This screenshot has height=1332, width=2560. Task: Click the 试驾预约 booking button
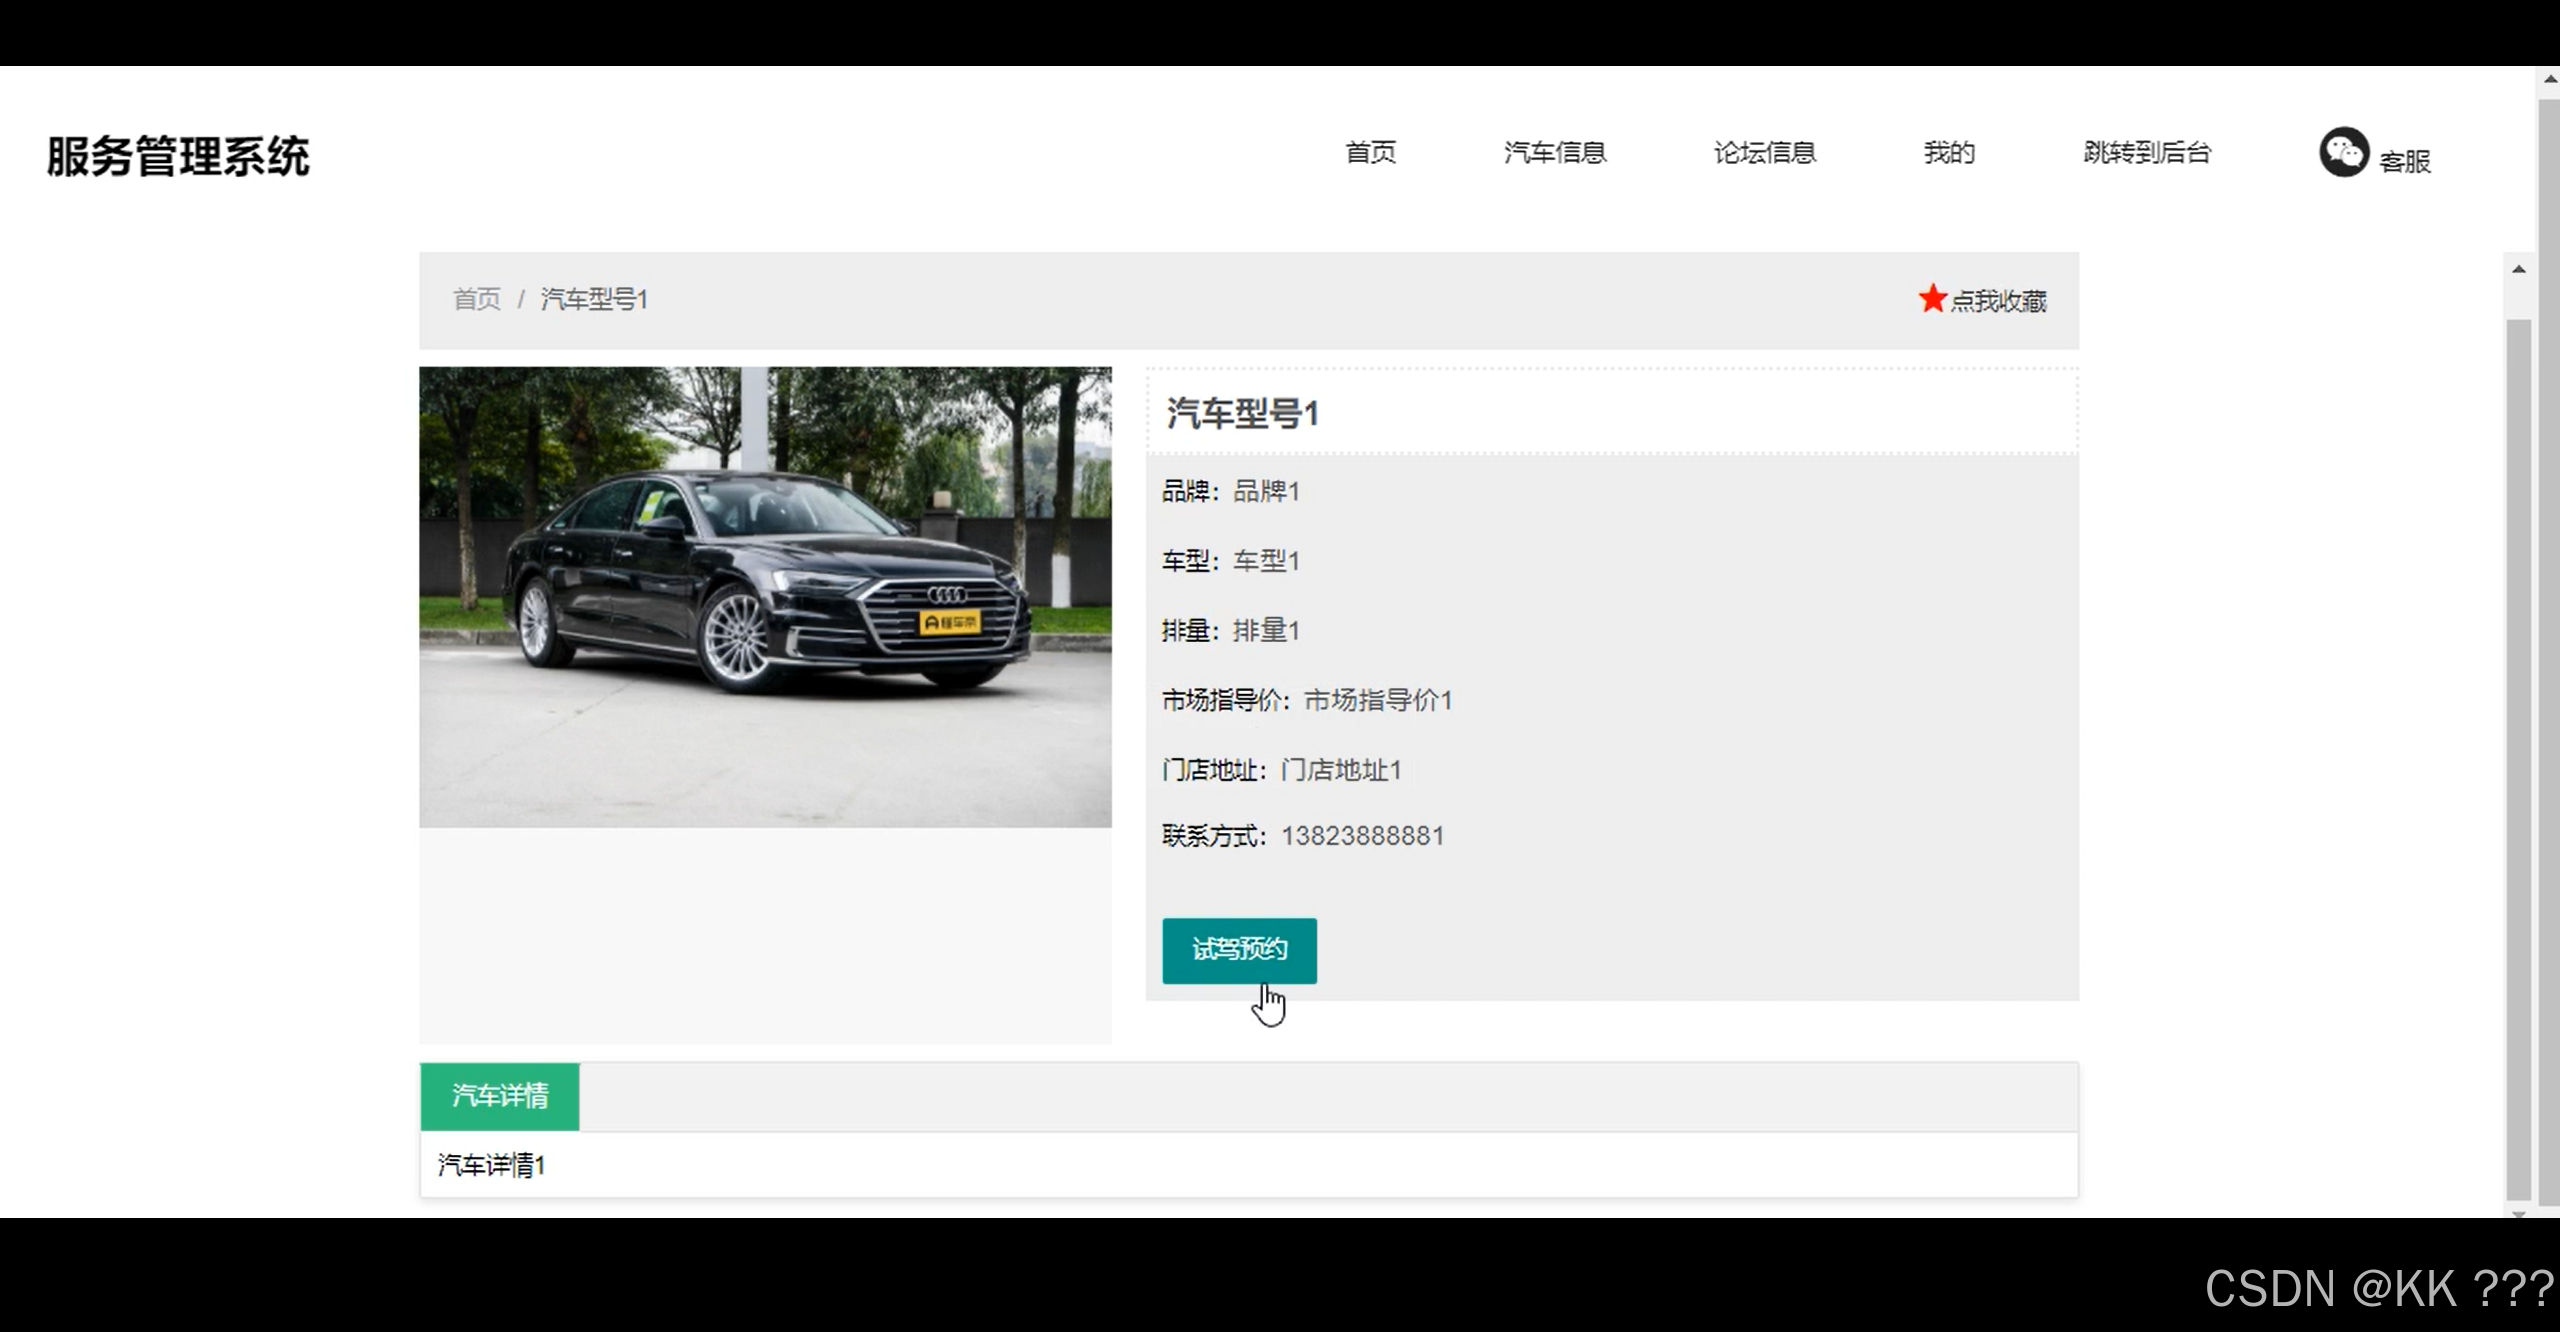pos(1239,950)
